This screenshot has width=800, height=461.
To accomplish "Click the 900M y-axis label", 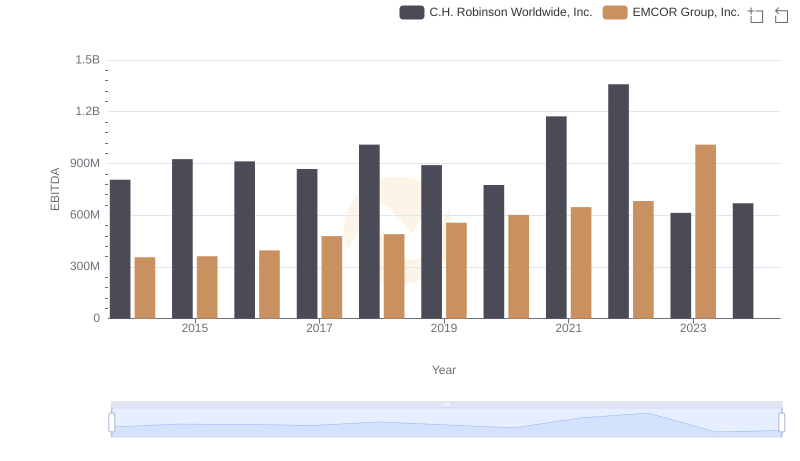I will tap(85, 164).
